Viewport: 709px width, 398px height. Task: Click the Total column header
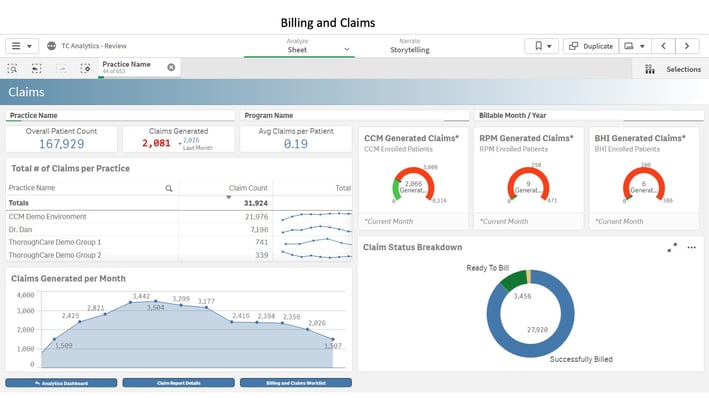point(343,188)
